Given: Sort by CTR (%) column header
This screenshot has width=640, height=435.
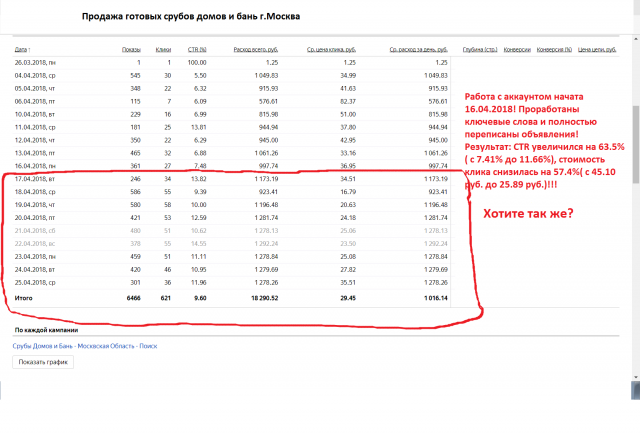Looking at the screenshot, I should [197, 49].
